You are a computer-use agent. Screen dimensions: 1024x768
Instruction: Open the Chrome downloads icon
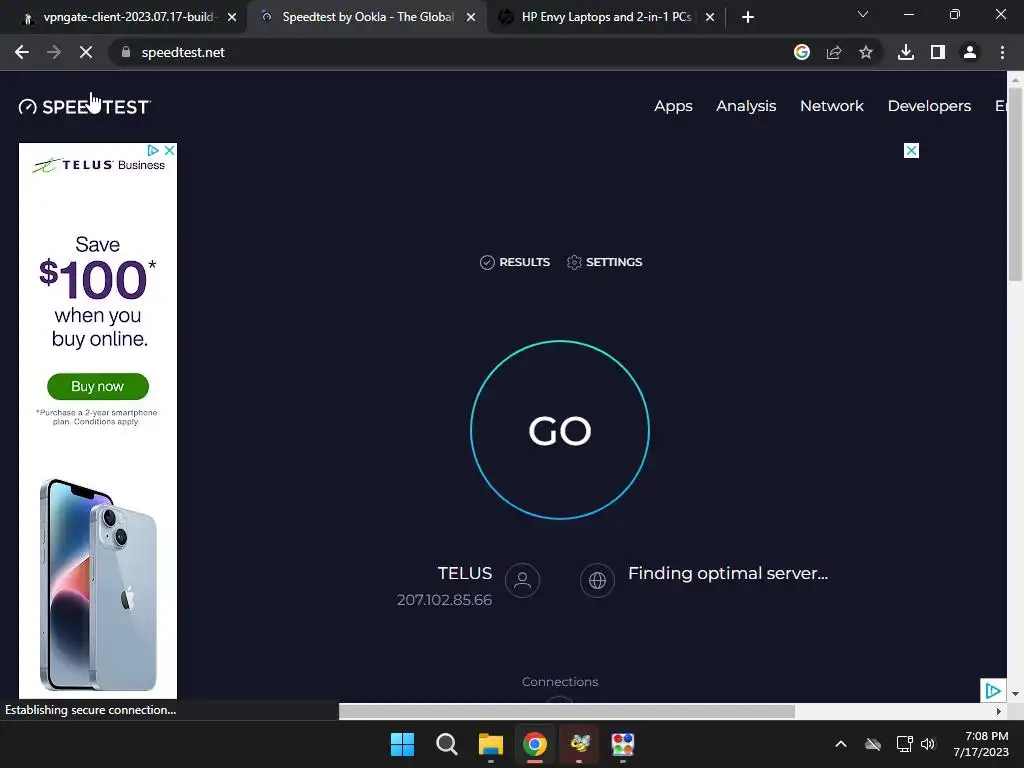pos(906,52)
